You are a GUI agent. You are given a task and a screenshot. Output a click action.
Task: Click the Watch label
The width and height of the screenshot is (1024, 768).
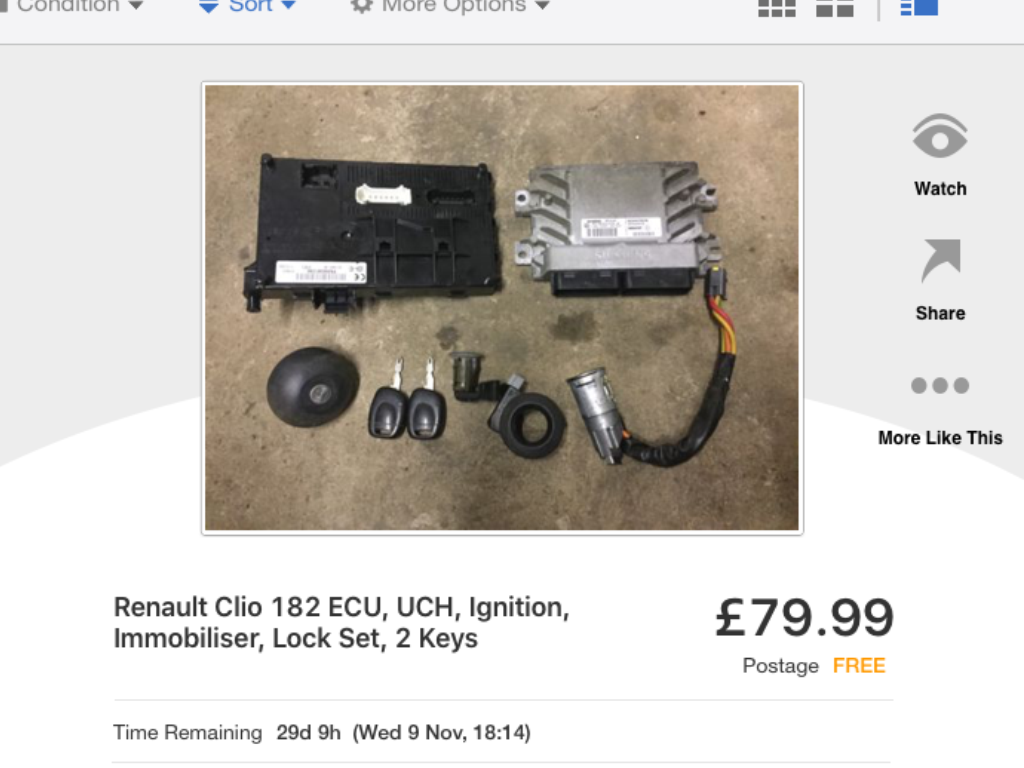(x=940, y=189)
